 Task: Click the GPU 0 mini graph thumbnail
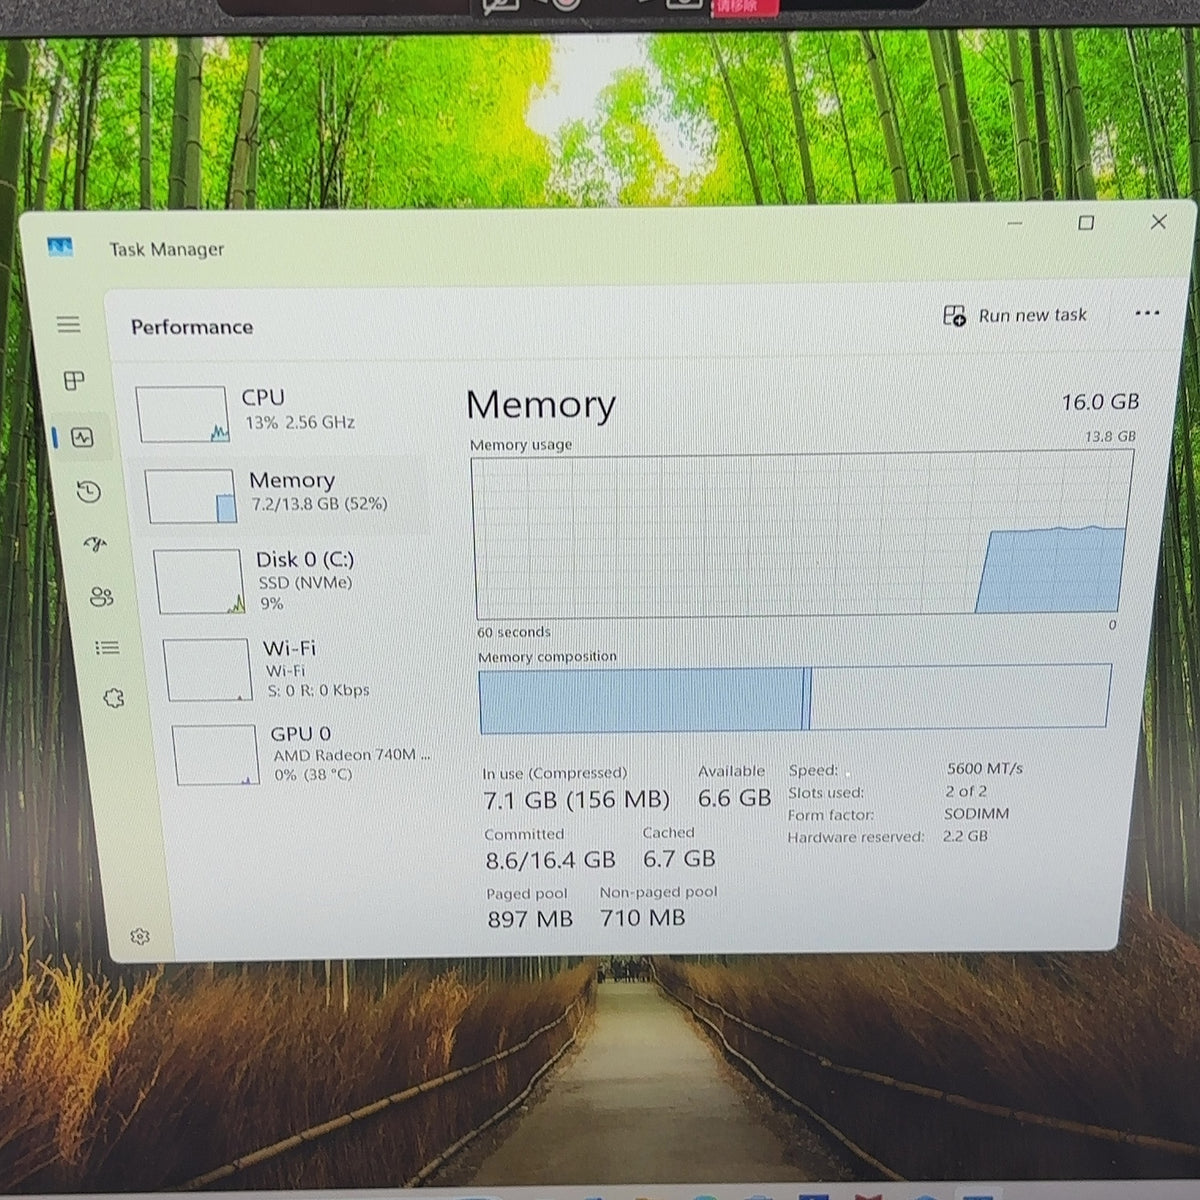(x=216, y=755)
